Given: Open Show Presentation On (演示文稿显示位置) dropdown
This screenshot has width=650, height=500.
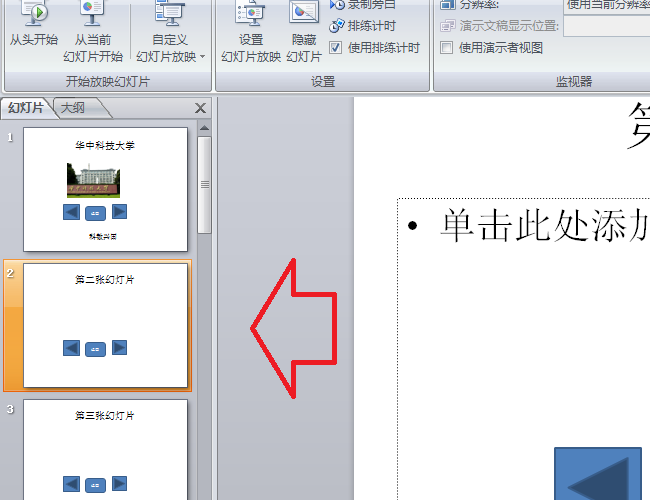Looking at the screenshot, I should 606,27.
